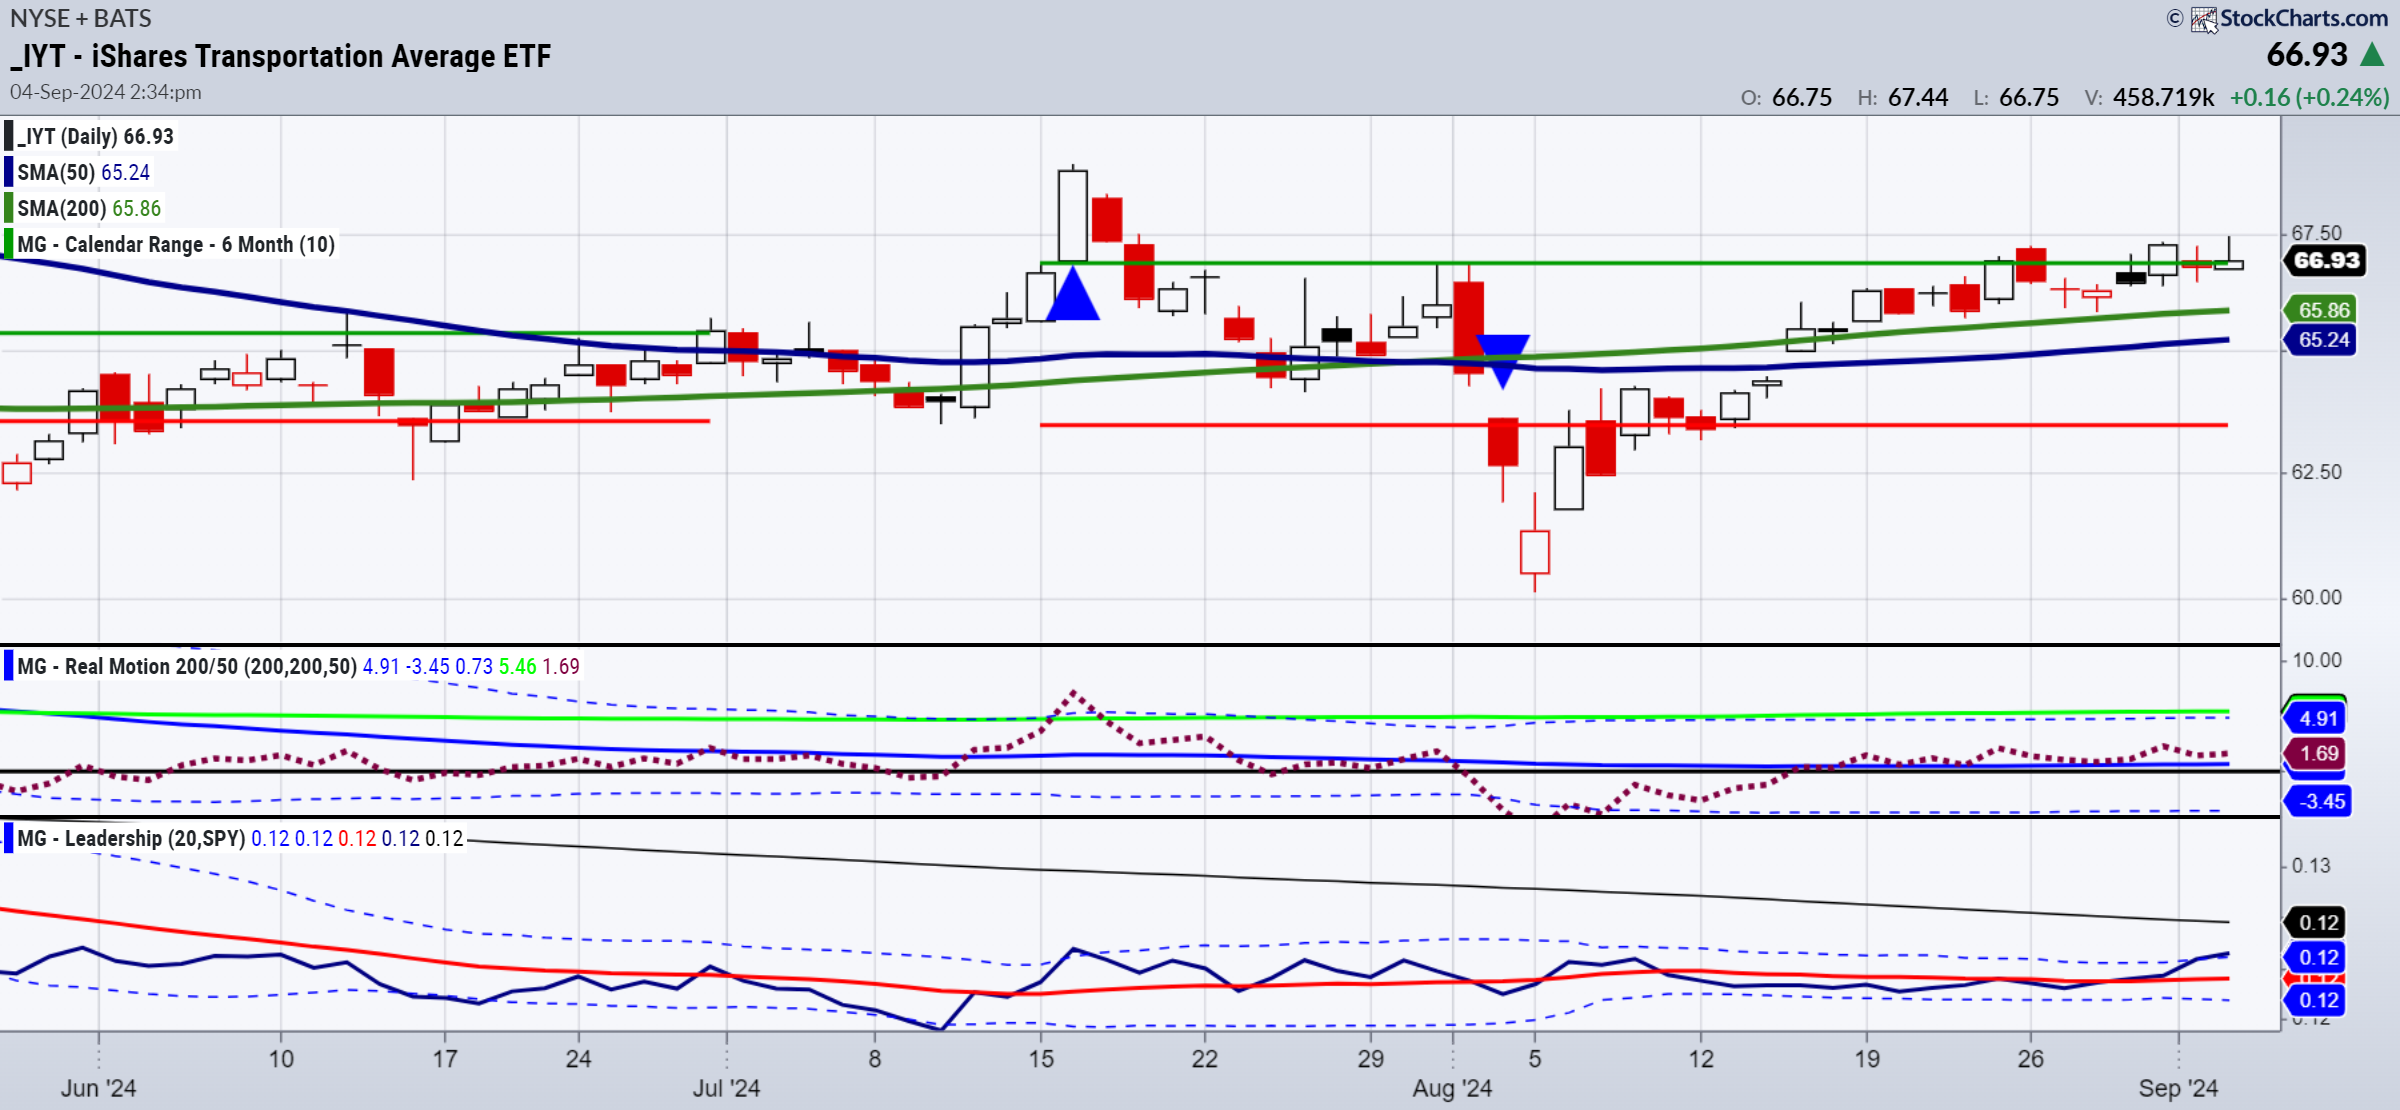This screenshot has width=2400, height=1110.
Task: Click the Jun '24 date axis label
Action: pyautogui.click(x=98, y=1088)
